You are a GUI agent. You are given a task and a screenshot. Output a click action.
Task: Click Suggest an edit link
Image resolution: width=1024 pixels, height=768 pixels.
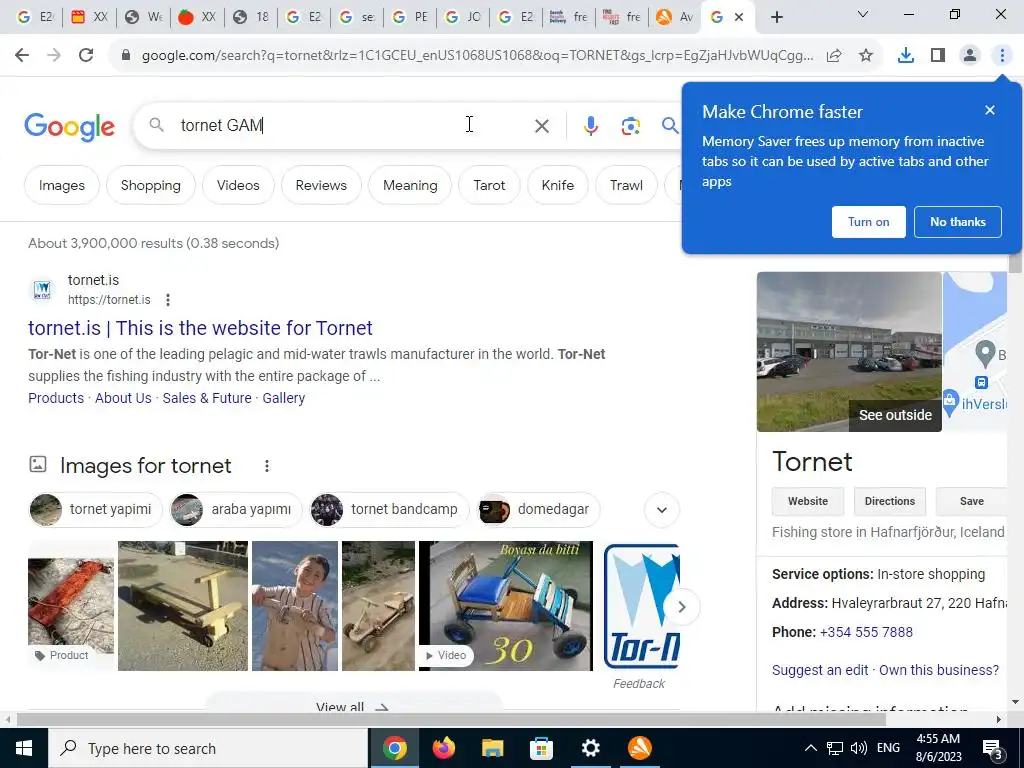pyautogui.click(x=820, y=670)
